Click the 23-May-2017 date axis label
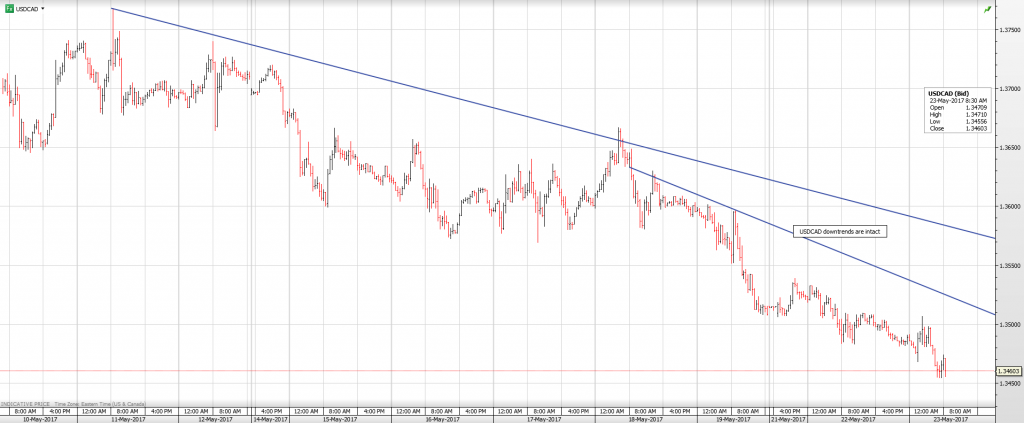The width and height of the screenshot is (1024, 423). (948, 418)
